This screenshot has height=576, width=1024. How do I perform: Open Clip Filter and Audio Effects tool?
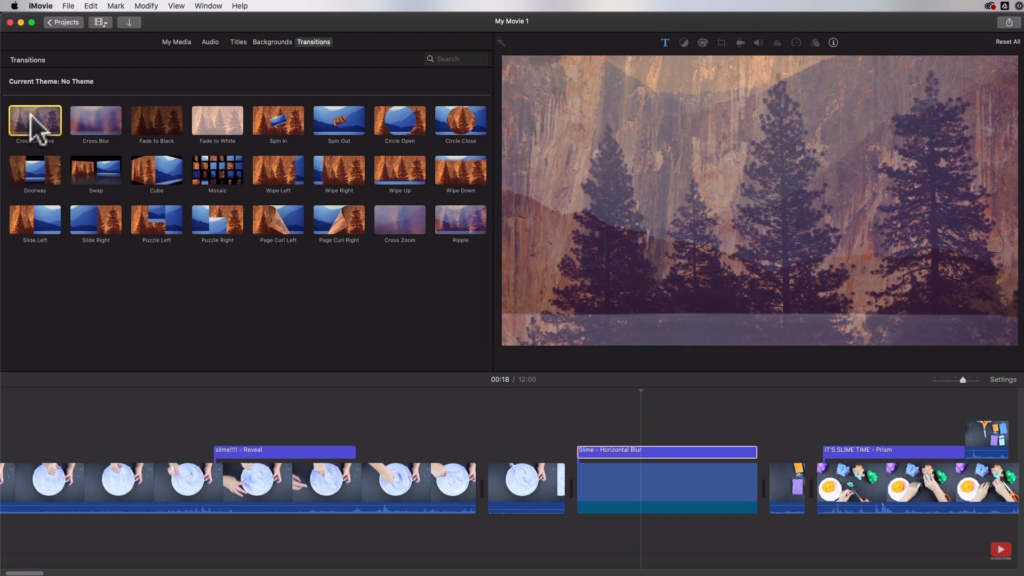[x=815, y=42]
